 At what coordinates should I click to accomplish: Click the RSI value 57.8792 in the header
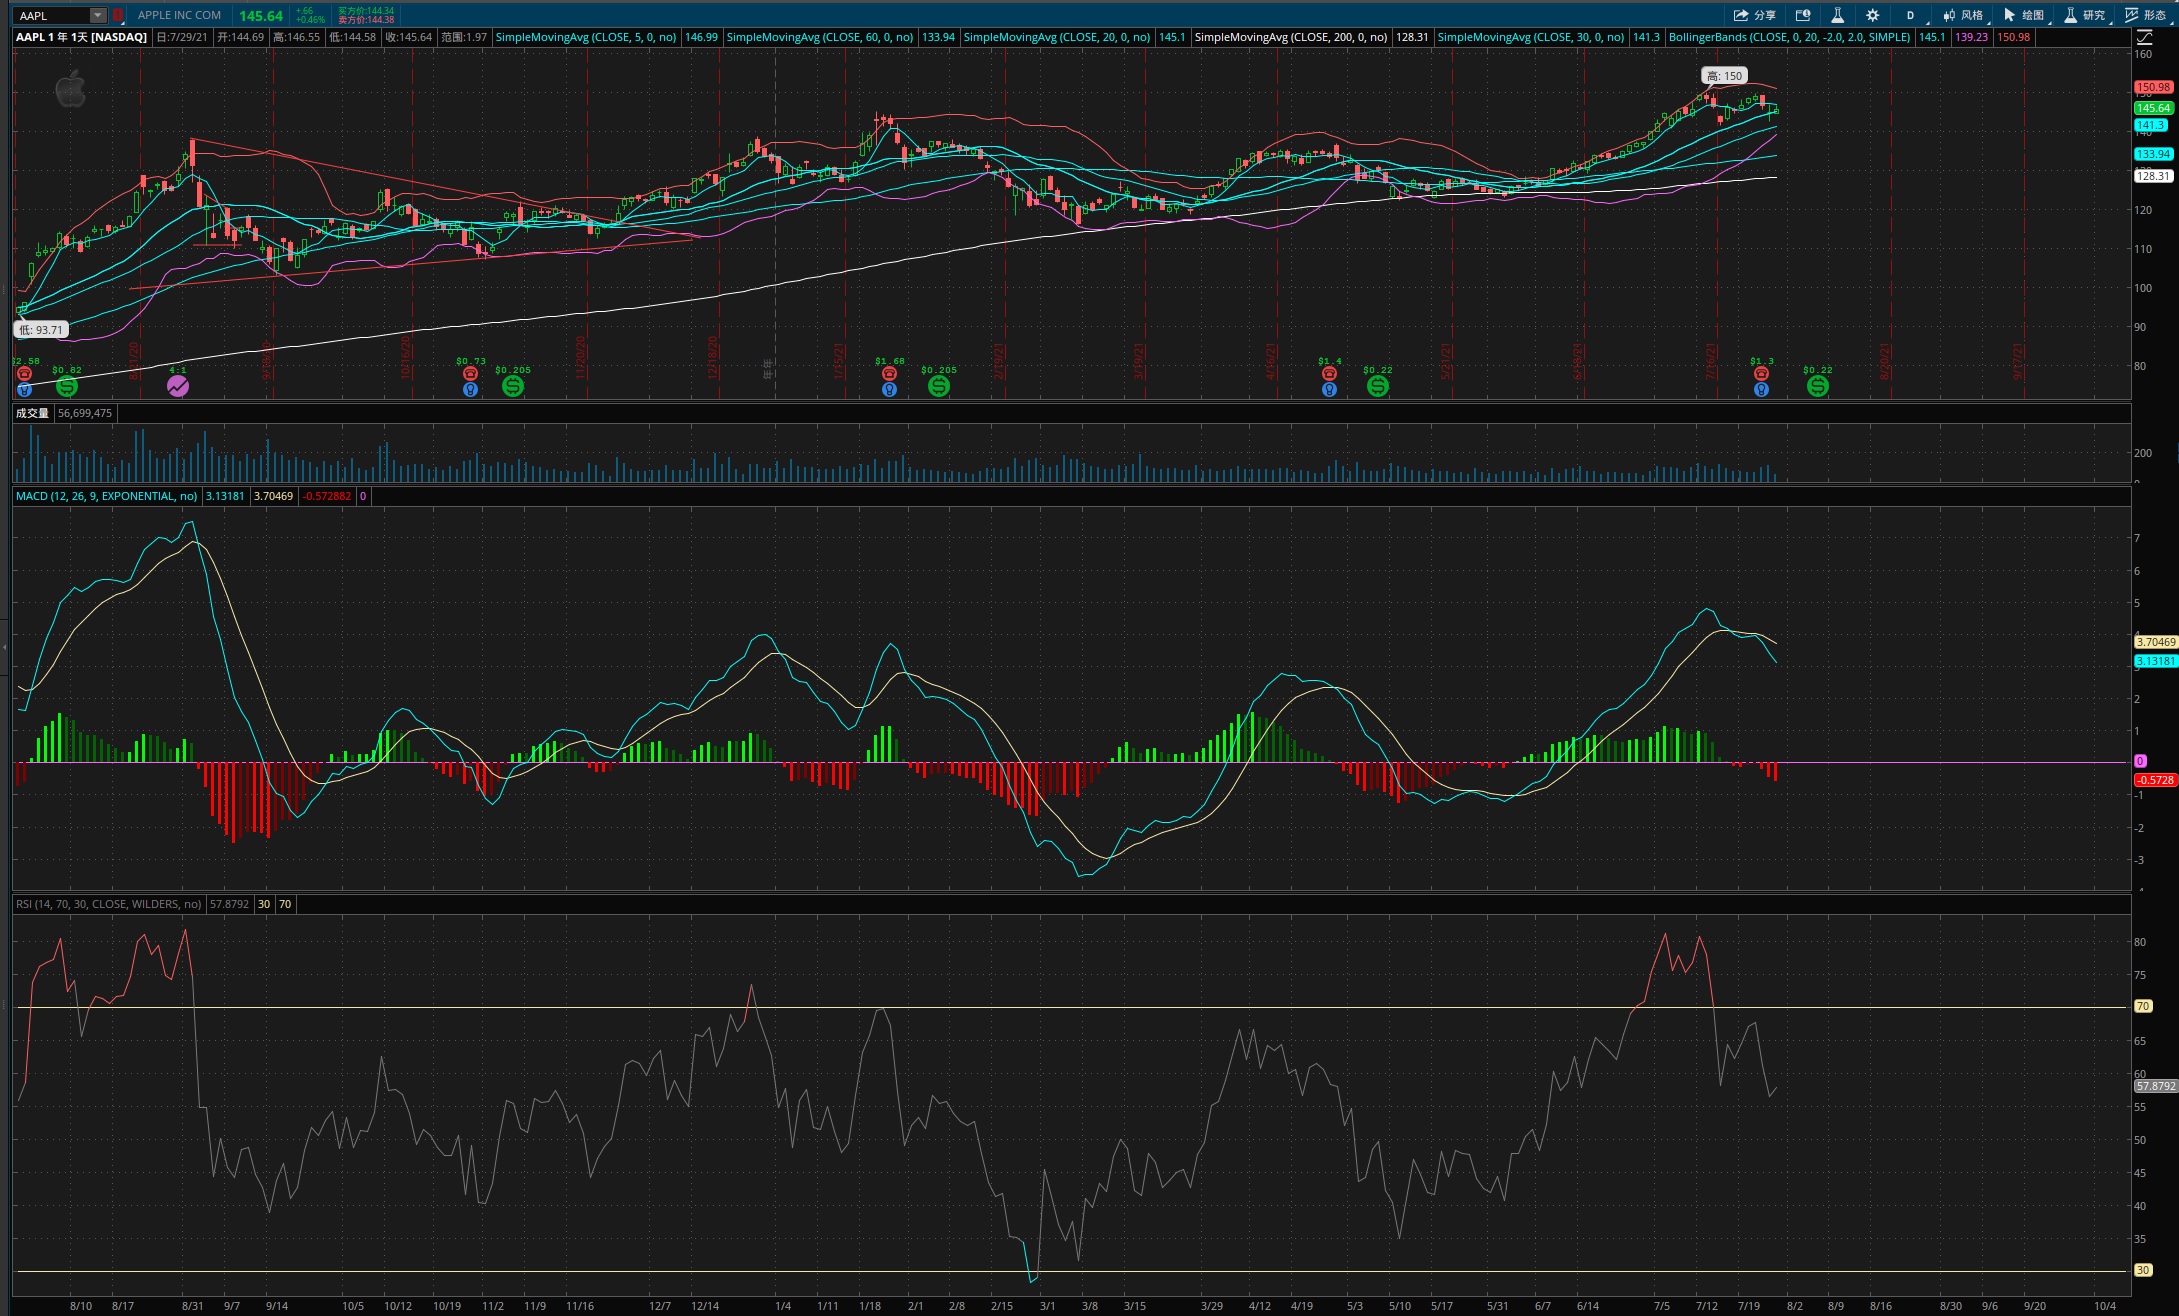tap(229, 904)
